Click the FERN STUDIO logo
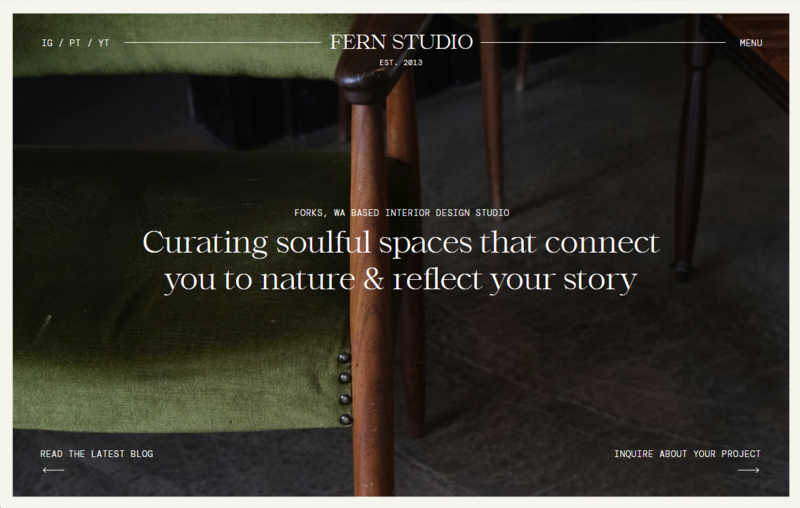Viewport: 800px width, 508px height. 401,42
